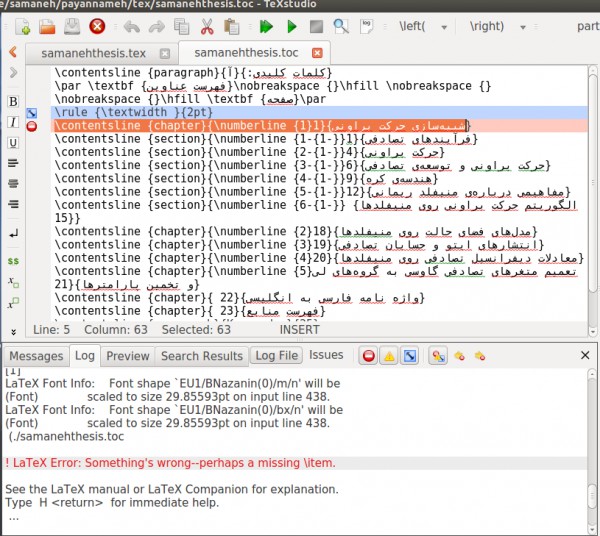Screen dimensions: 600x536
Task: Insert subscript using the x₀ icon
Action: [13, 283]
